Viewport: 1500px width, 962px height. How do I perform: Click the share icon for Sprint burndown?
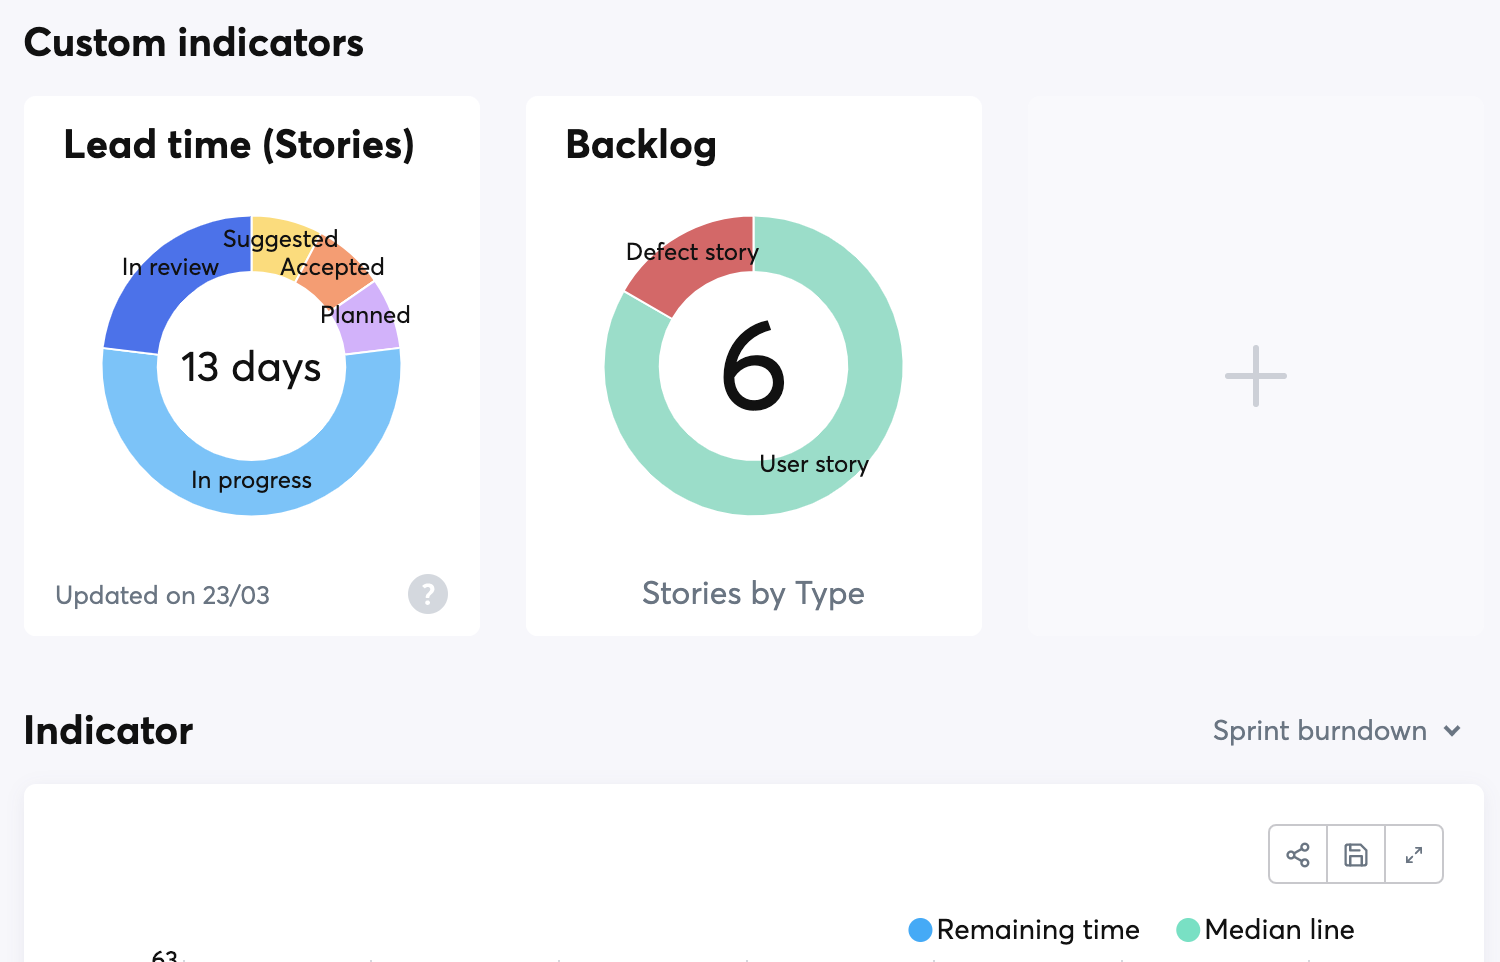coord(1297,854)
